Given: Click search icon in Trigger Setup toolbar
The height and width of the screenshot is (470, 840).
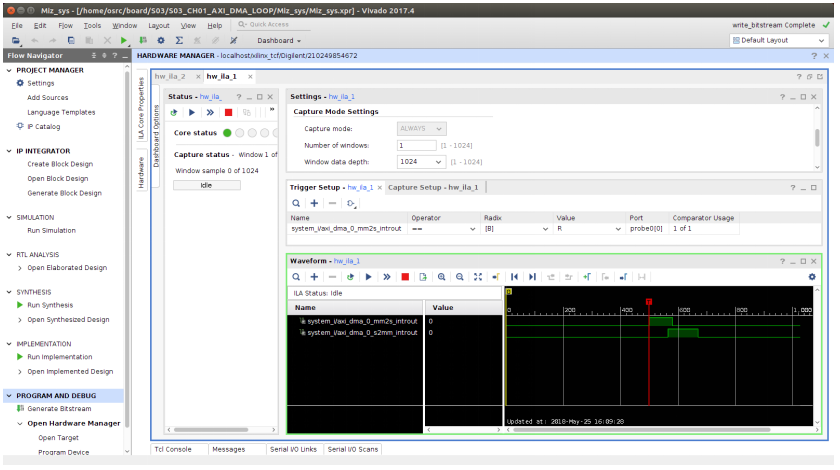Looking at the screenshot, I should coord(296,203).
